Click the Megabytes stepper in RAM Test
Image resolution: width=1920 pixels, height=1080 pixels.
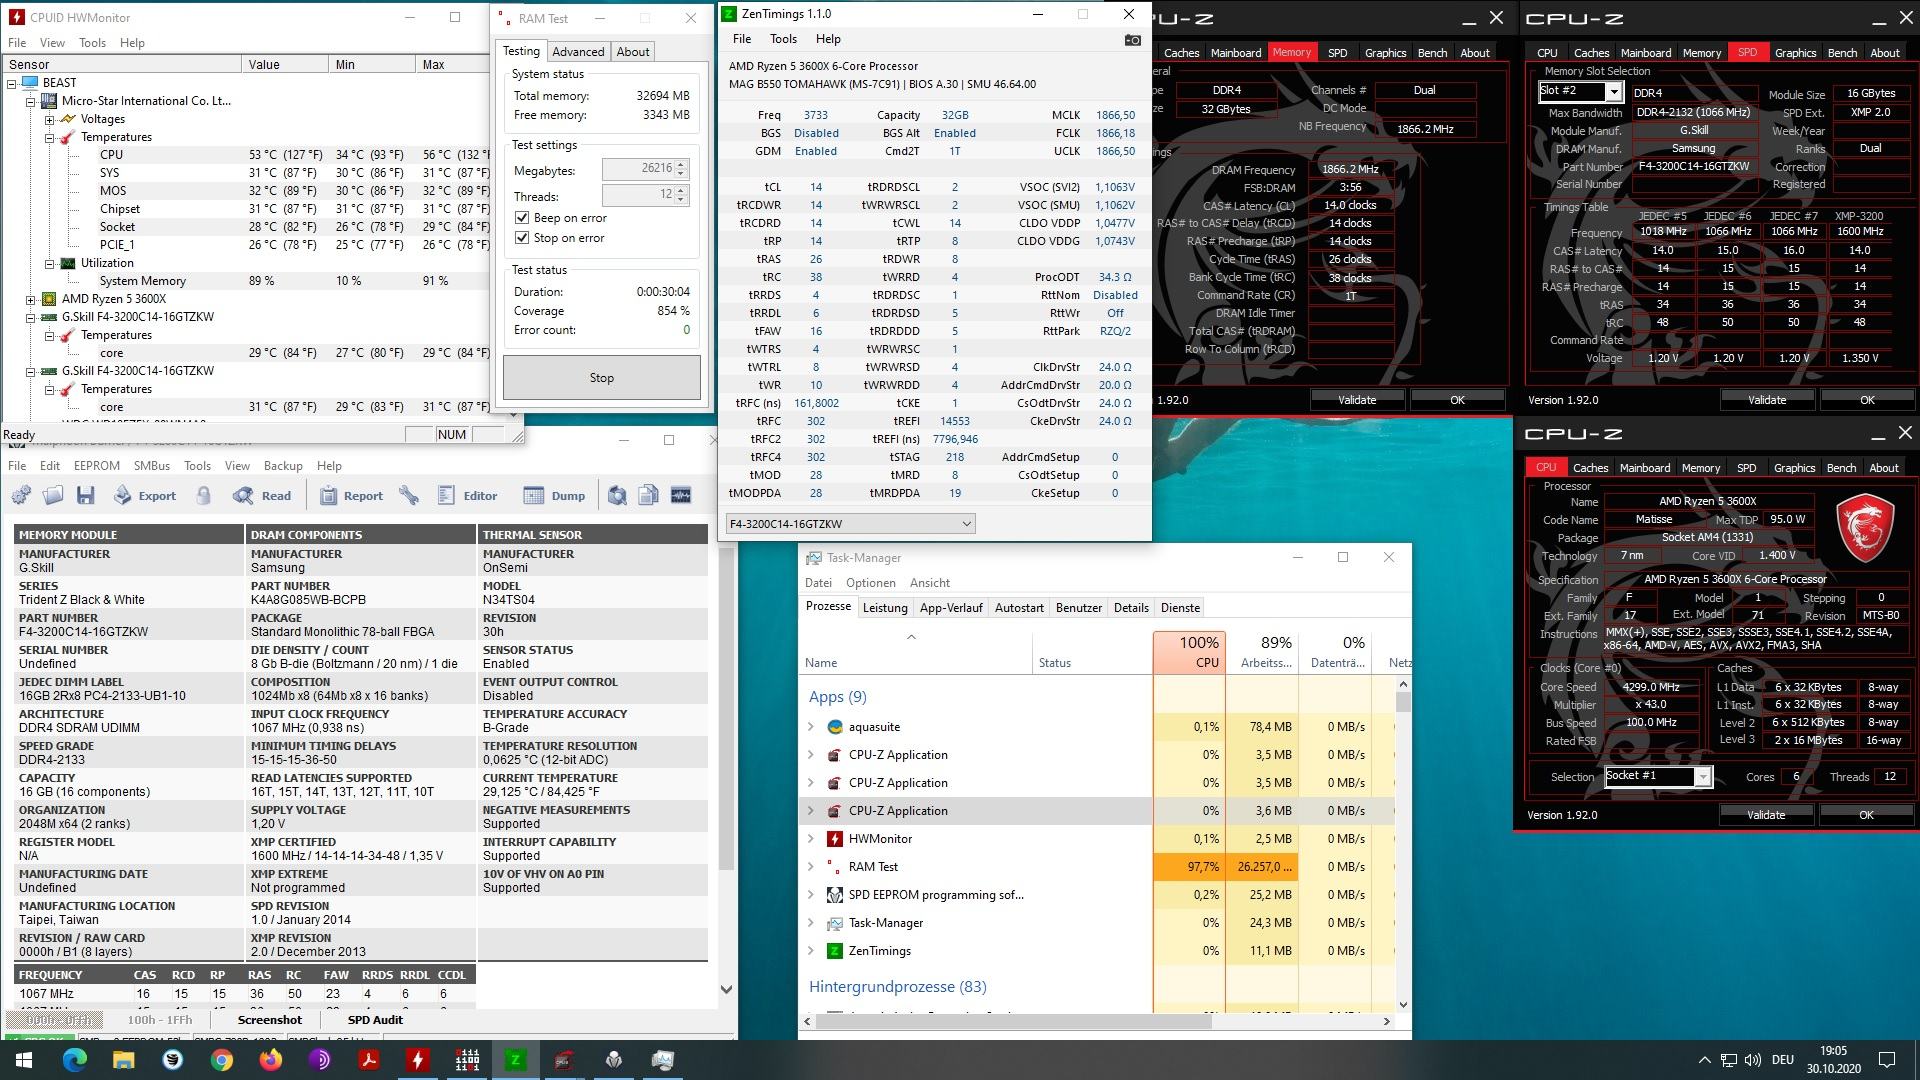point(681,170)
